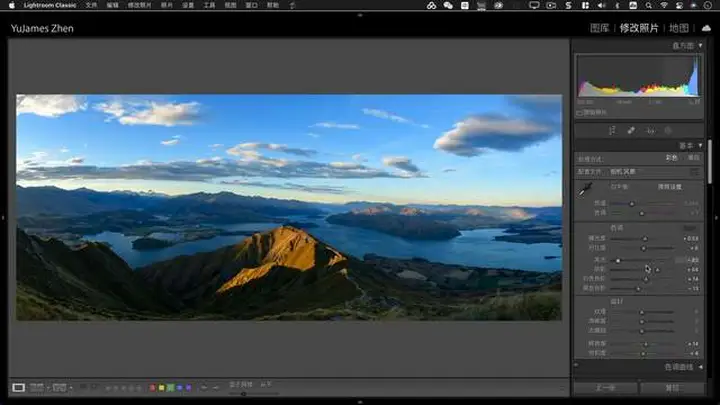
Task: Apply the red color label
Action: (x=152, y=387)
